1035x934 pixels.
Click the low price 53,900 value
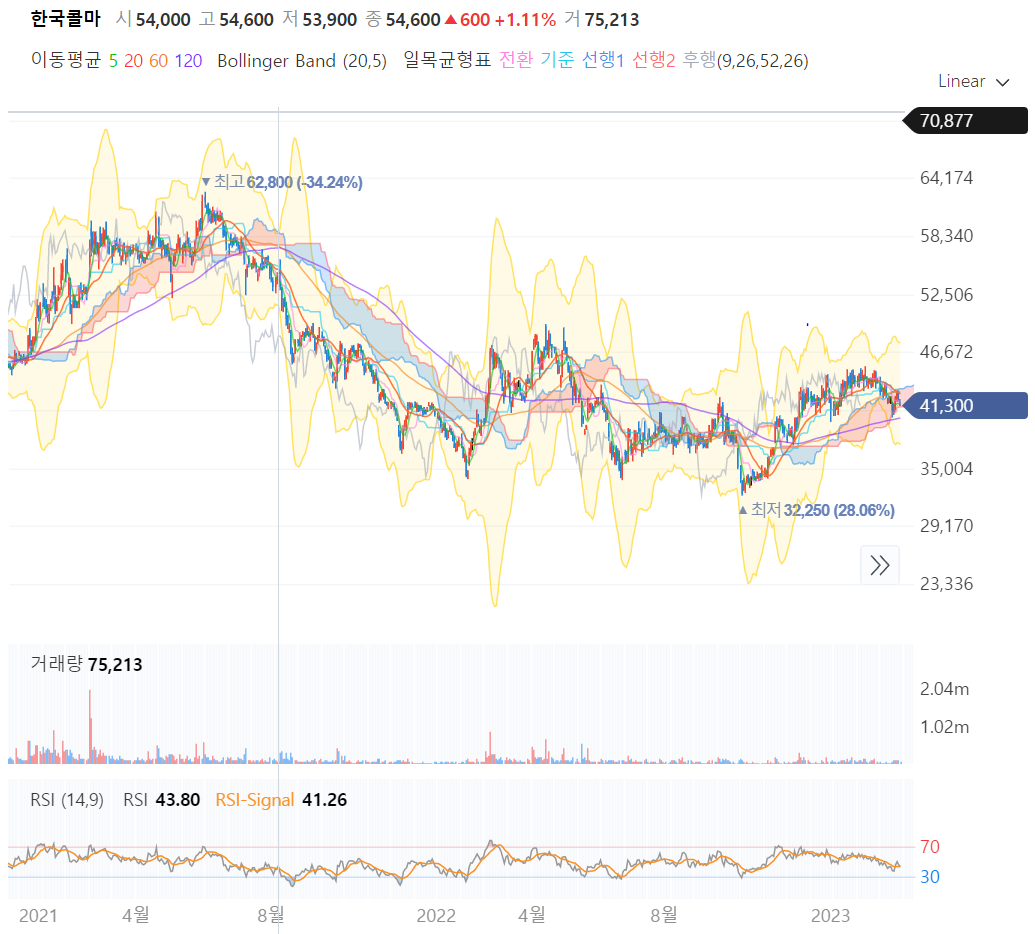click(329, 20)
